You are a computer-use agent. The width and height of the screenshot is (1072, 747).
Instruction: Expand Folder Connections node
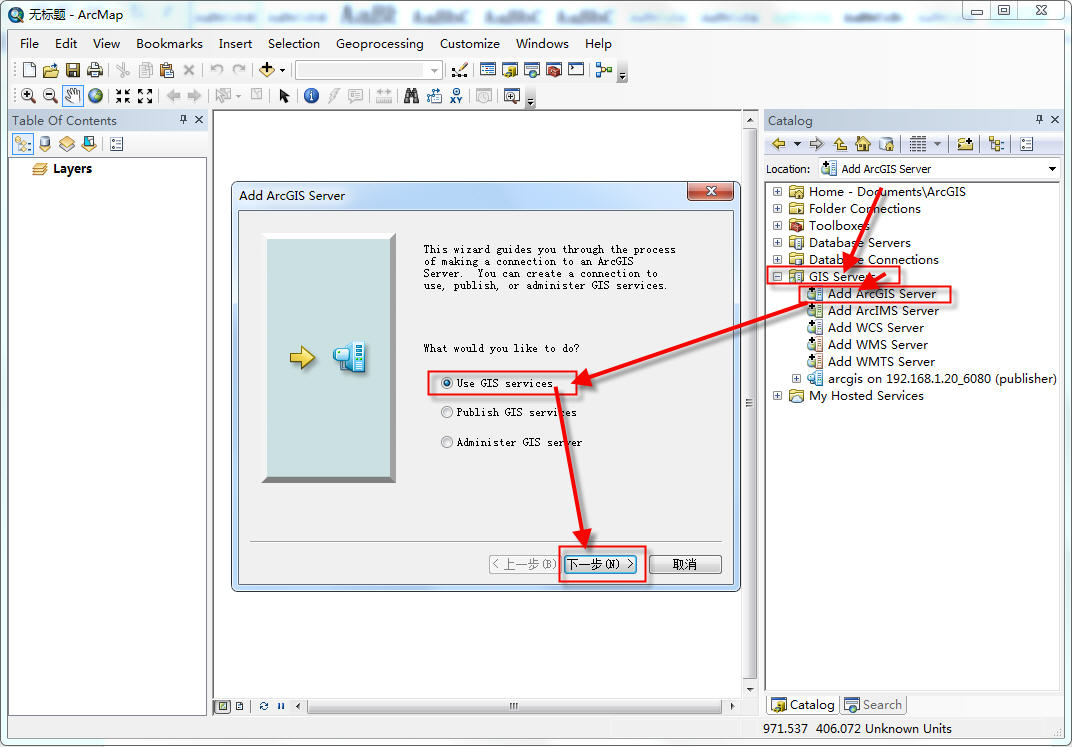point(777,208)
